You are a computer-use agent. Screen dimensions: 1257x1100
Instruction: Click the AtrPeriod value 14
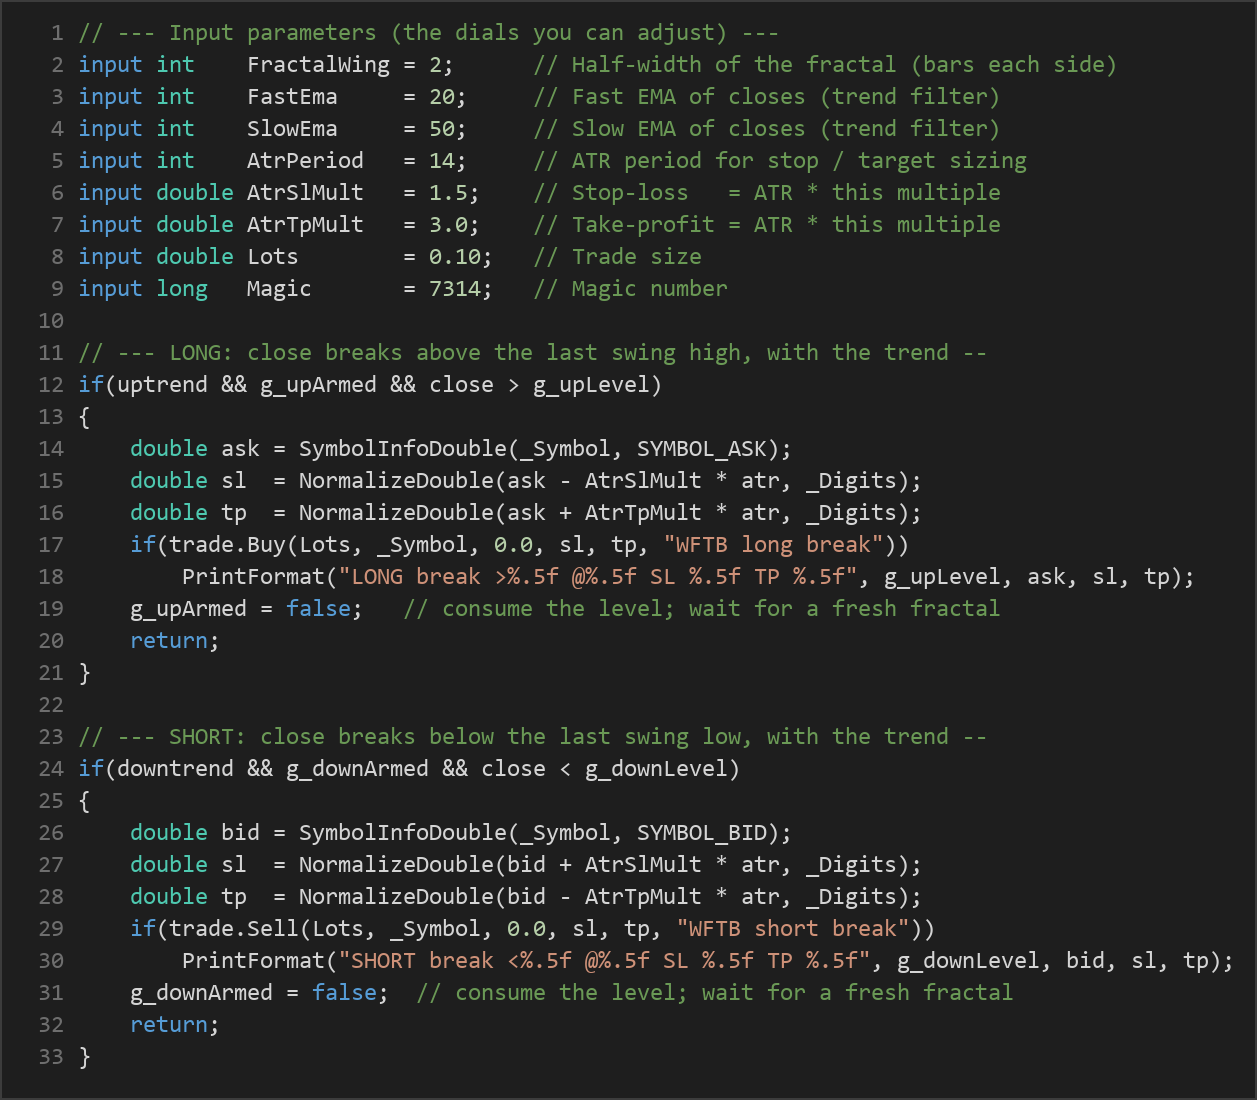(442, 161)
